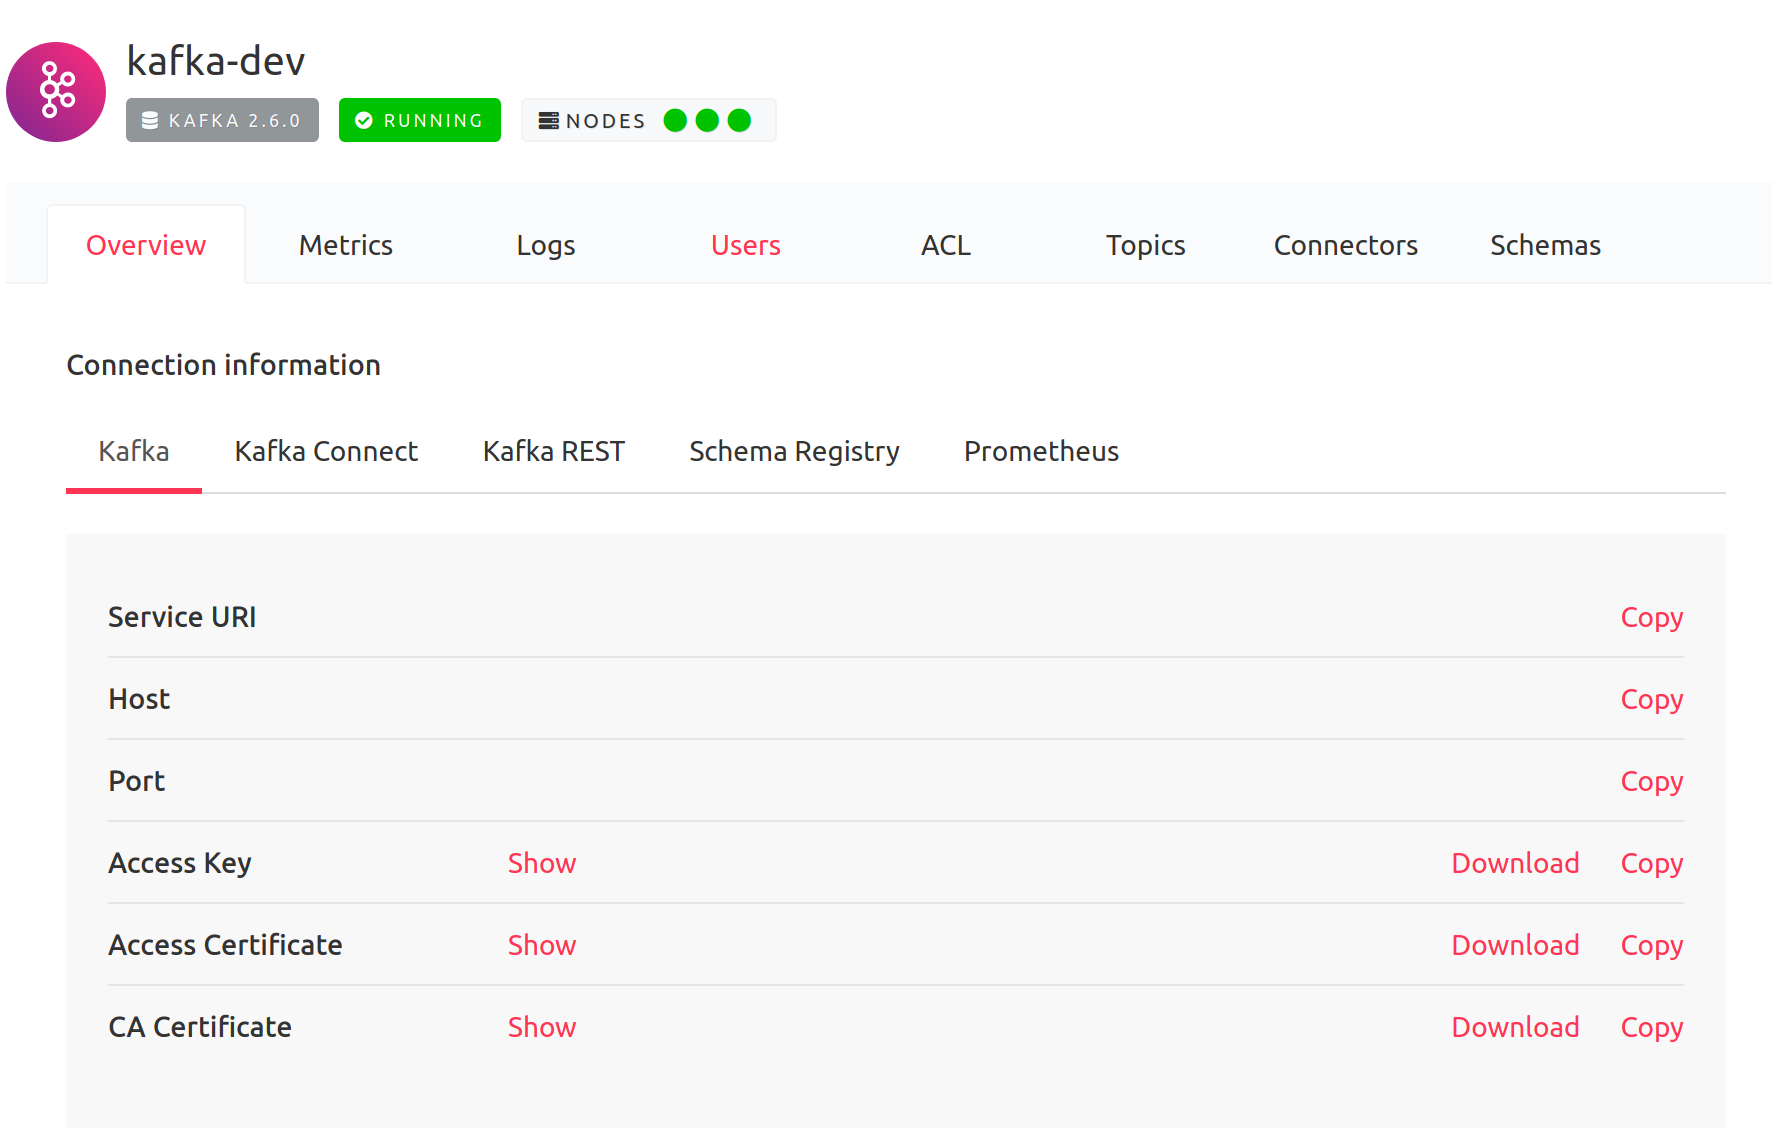Download the Access Certificate

1516,945
